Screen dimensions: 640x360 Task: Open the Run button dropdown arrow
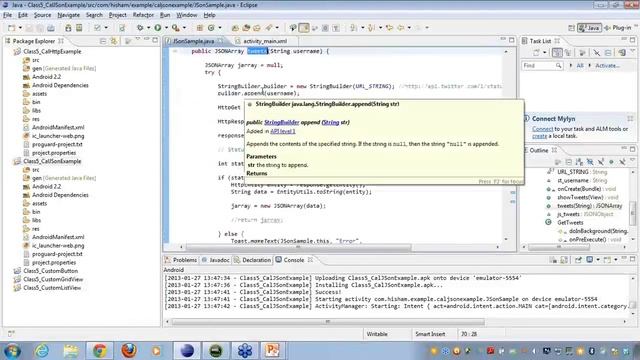click(166, 28)
